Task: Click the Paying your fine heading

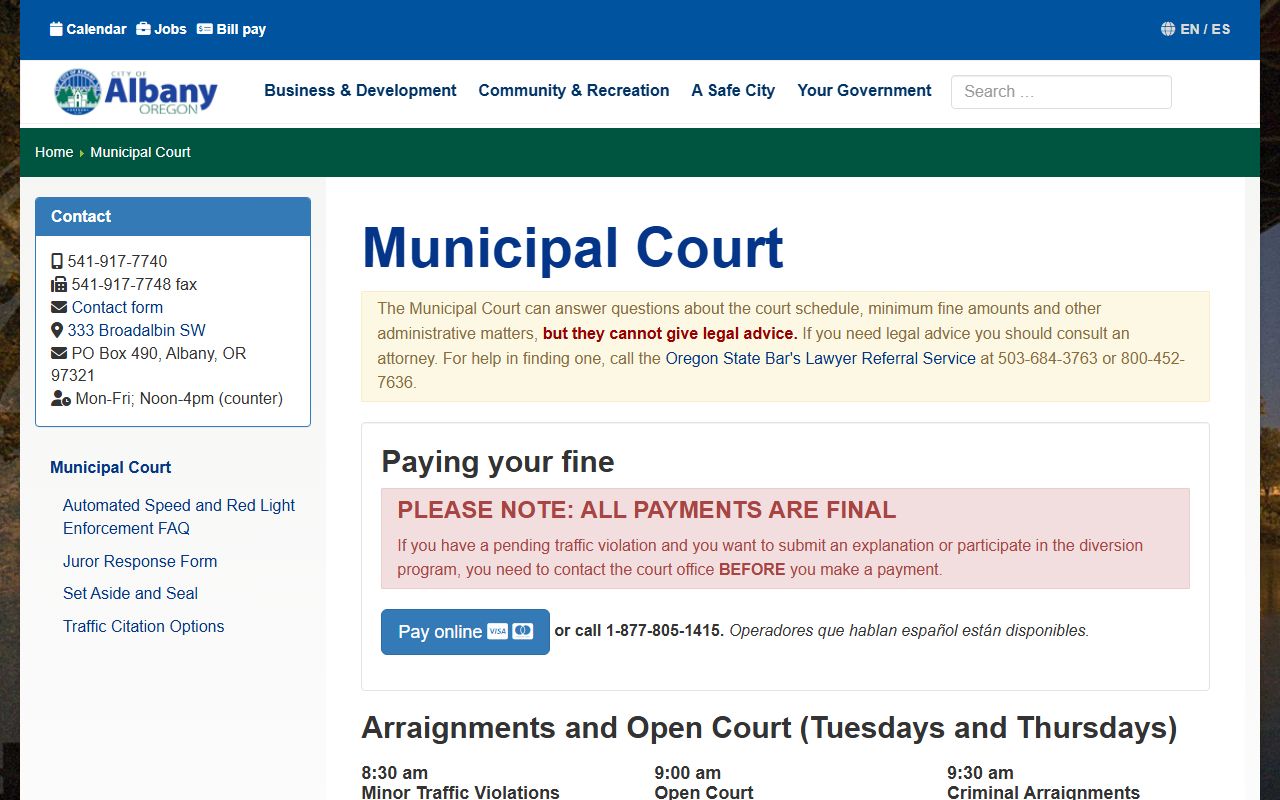Action: 498,462
